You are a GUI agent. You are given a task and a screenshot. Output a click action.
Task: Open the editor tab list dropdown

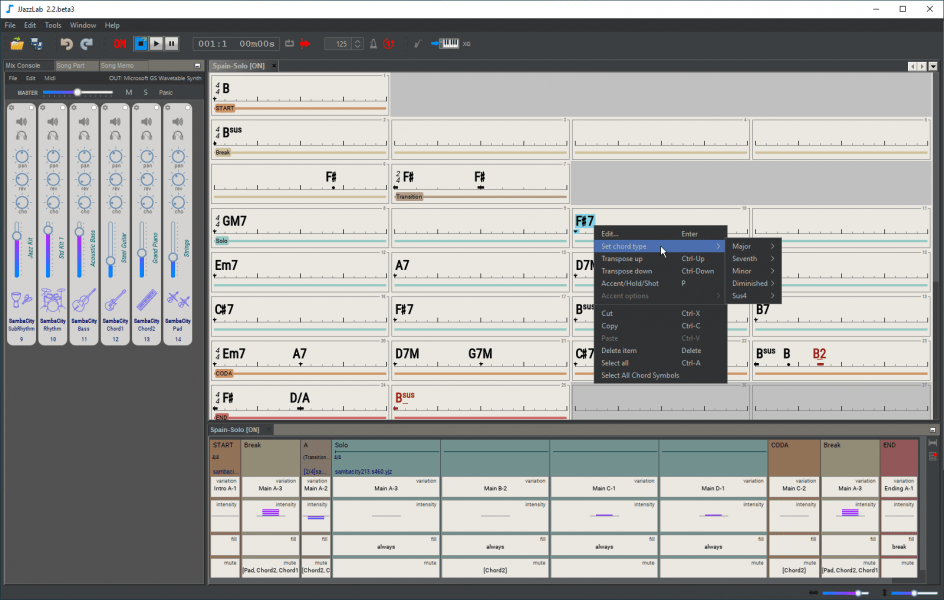pos(933,66)
